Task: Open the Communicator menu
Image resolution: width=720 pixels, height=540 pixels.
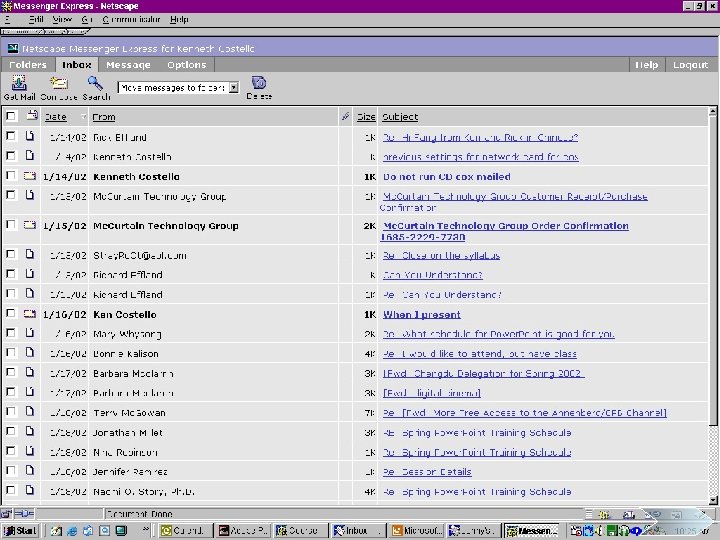Action: (133, 19)
